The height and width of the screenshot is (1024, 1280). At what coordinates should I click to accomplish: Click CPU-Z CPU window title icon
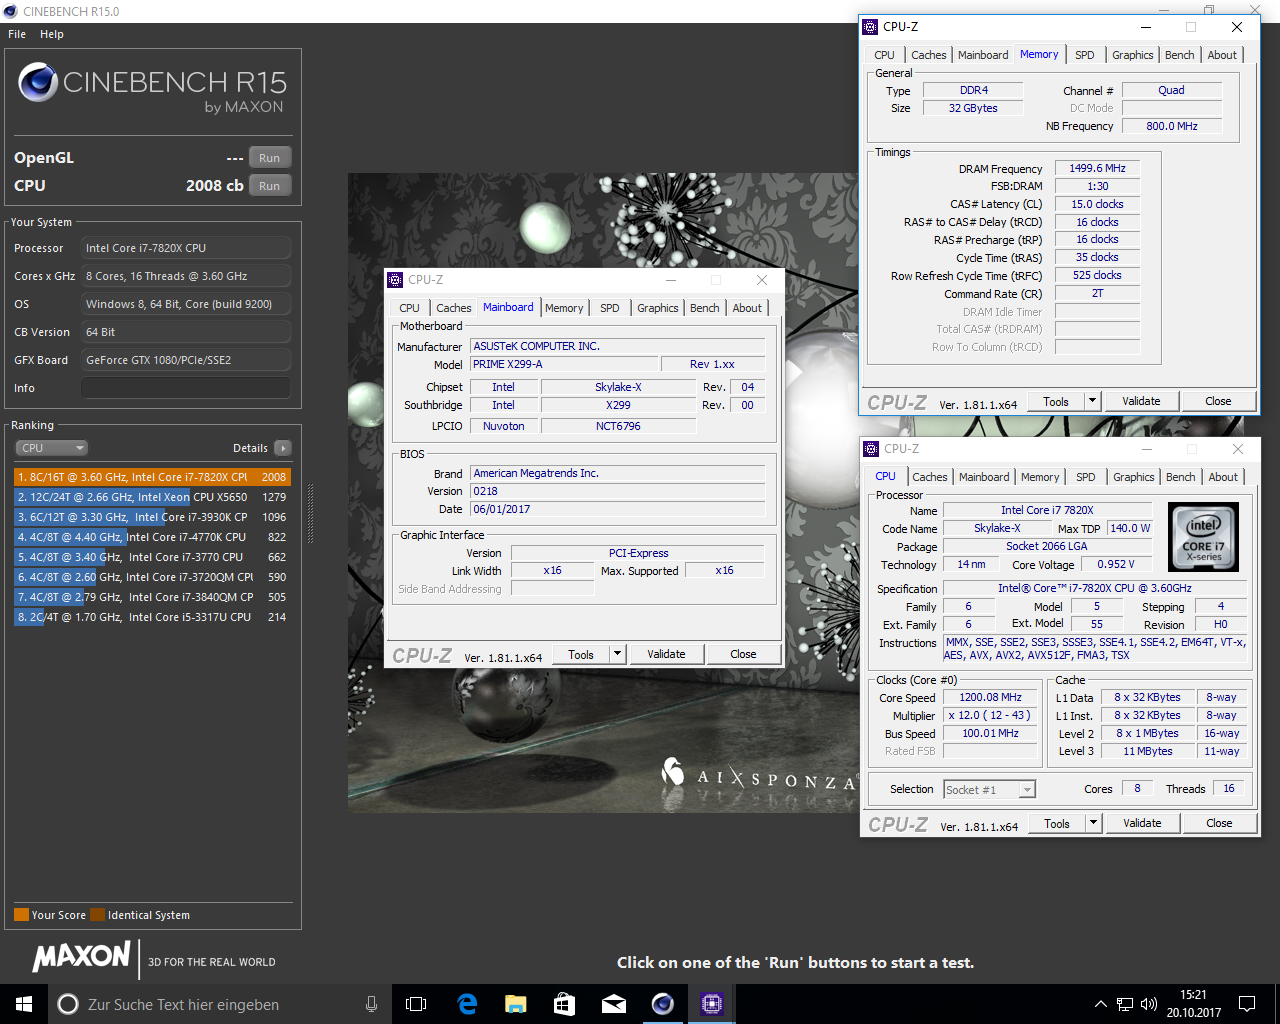click(x=871, y=449)
